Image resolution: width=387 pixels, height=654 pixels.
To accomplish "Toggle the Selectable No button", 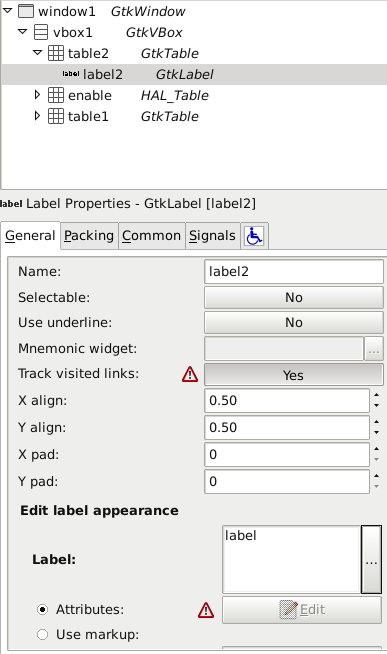I will pyautogui.click(x=294, y=297).
